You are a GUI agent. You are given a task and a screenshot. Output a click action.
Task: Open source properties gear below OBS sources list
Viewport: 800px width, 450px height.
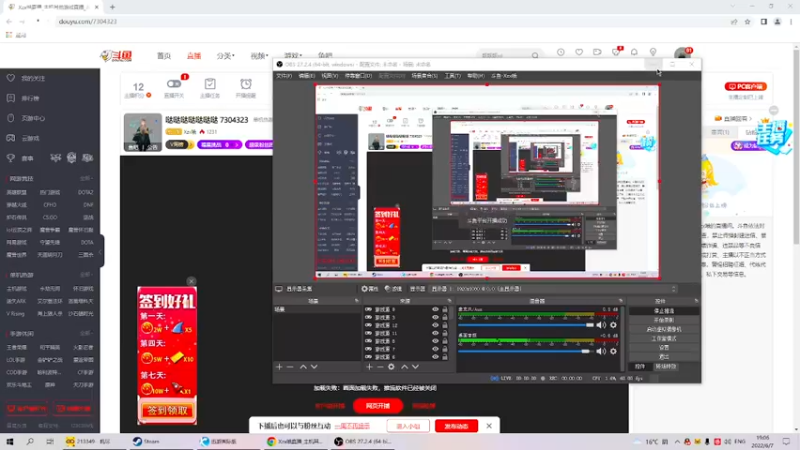click(x=391, y=367)
